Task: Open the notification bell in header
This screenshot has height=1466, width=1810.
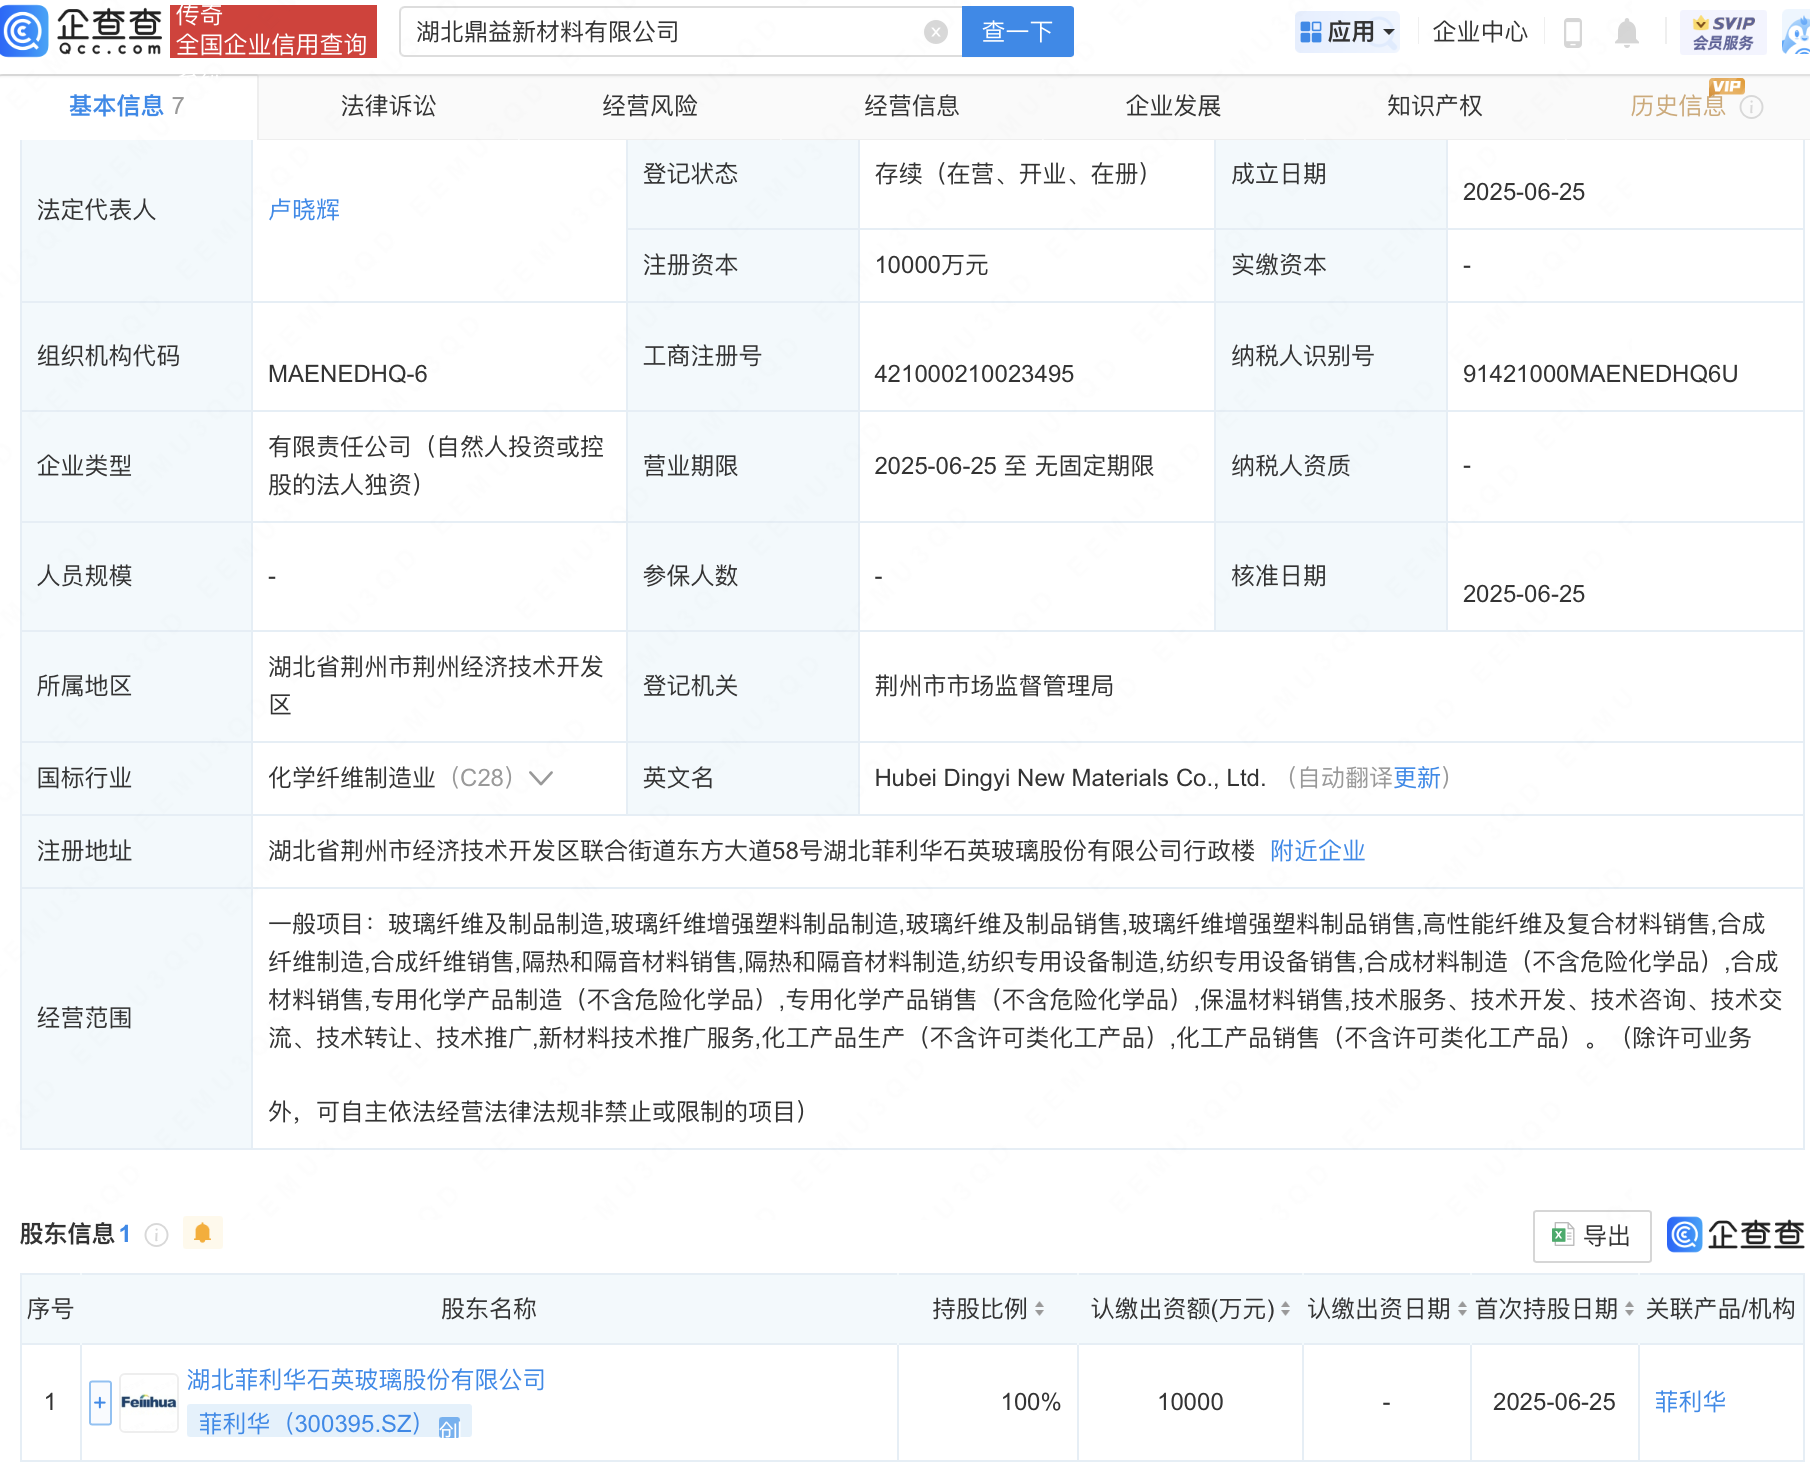Action: coord(1627,33)
